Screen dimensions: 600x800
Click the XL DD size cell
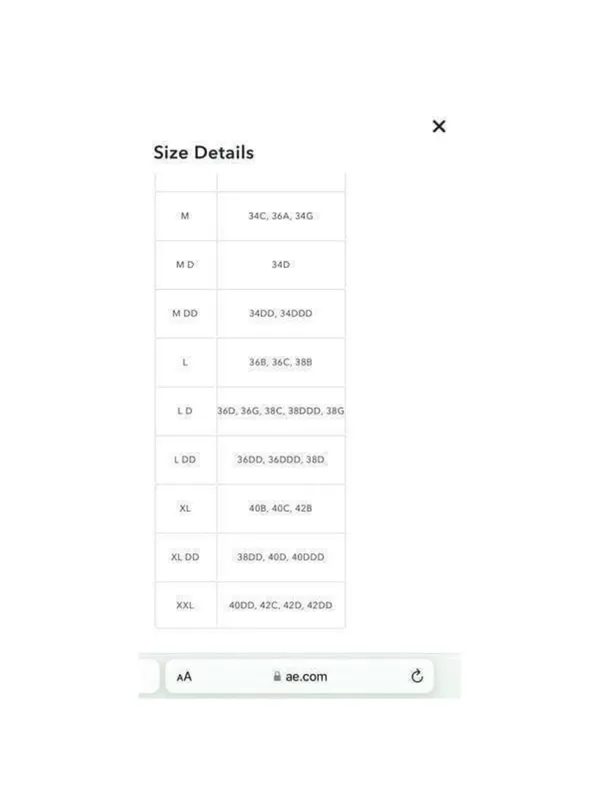tap(185, 557)
